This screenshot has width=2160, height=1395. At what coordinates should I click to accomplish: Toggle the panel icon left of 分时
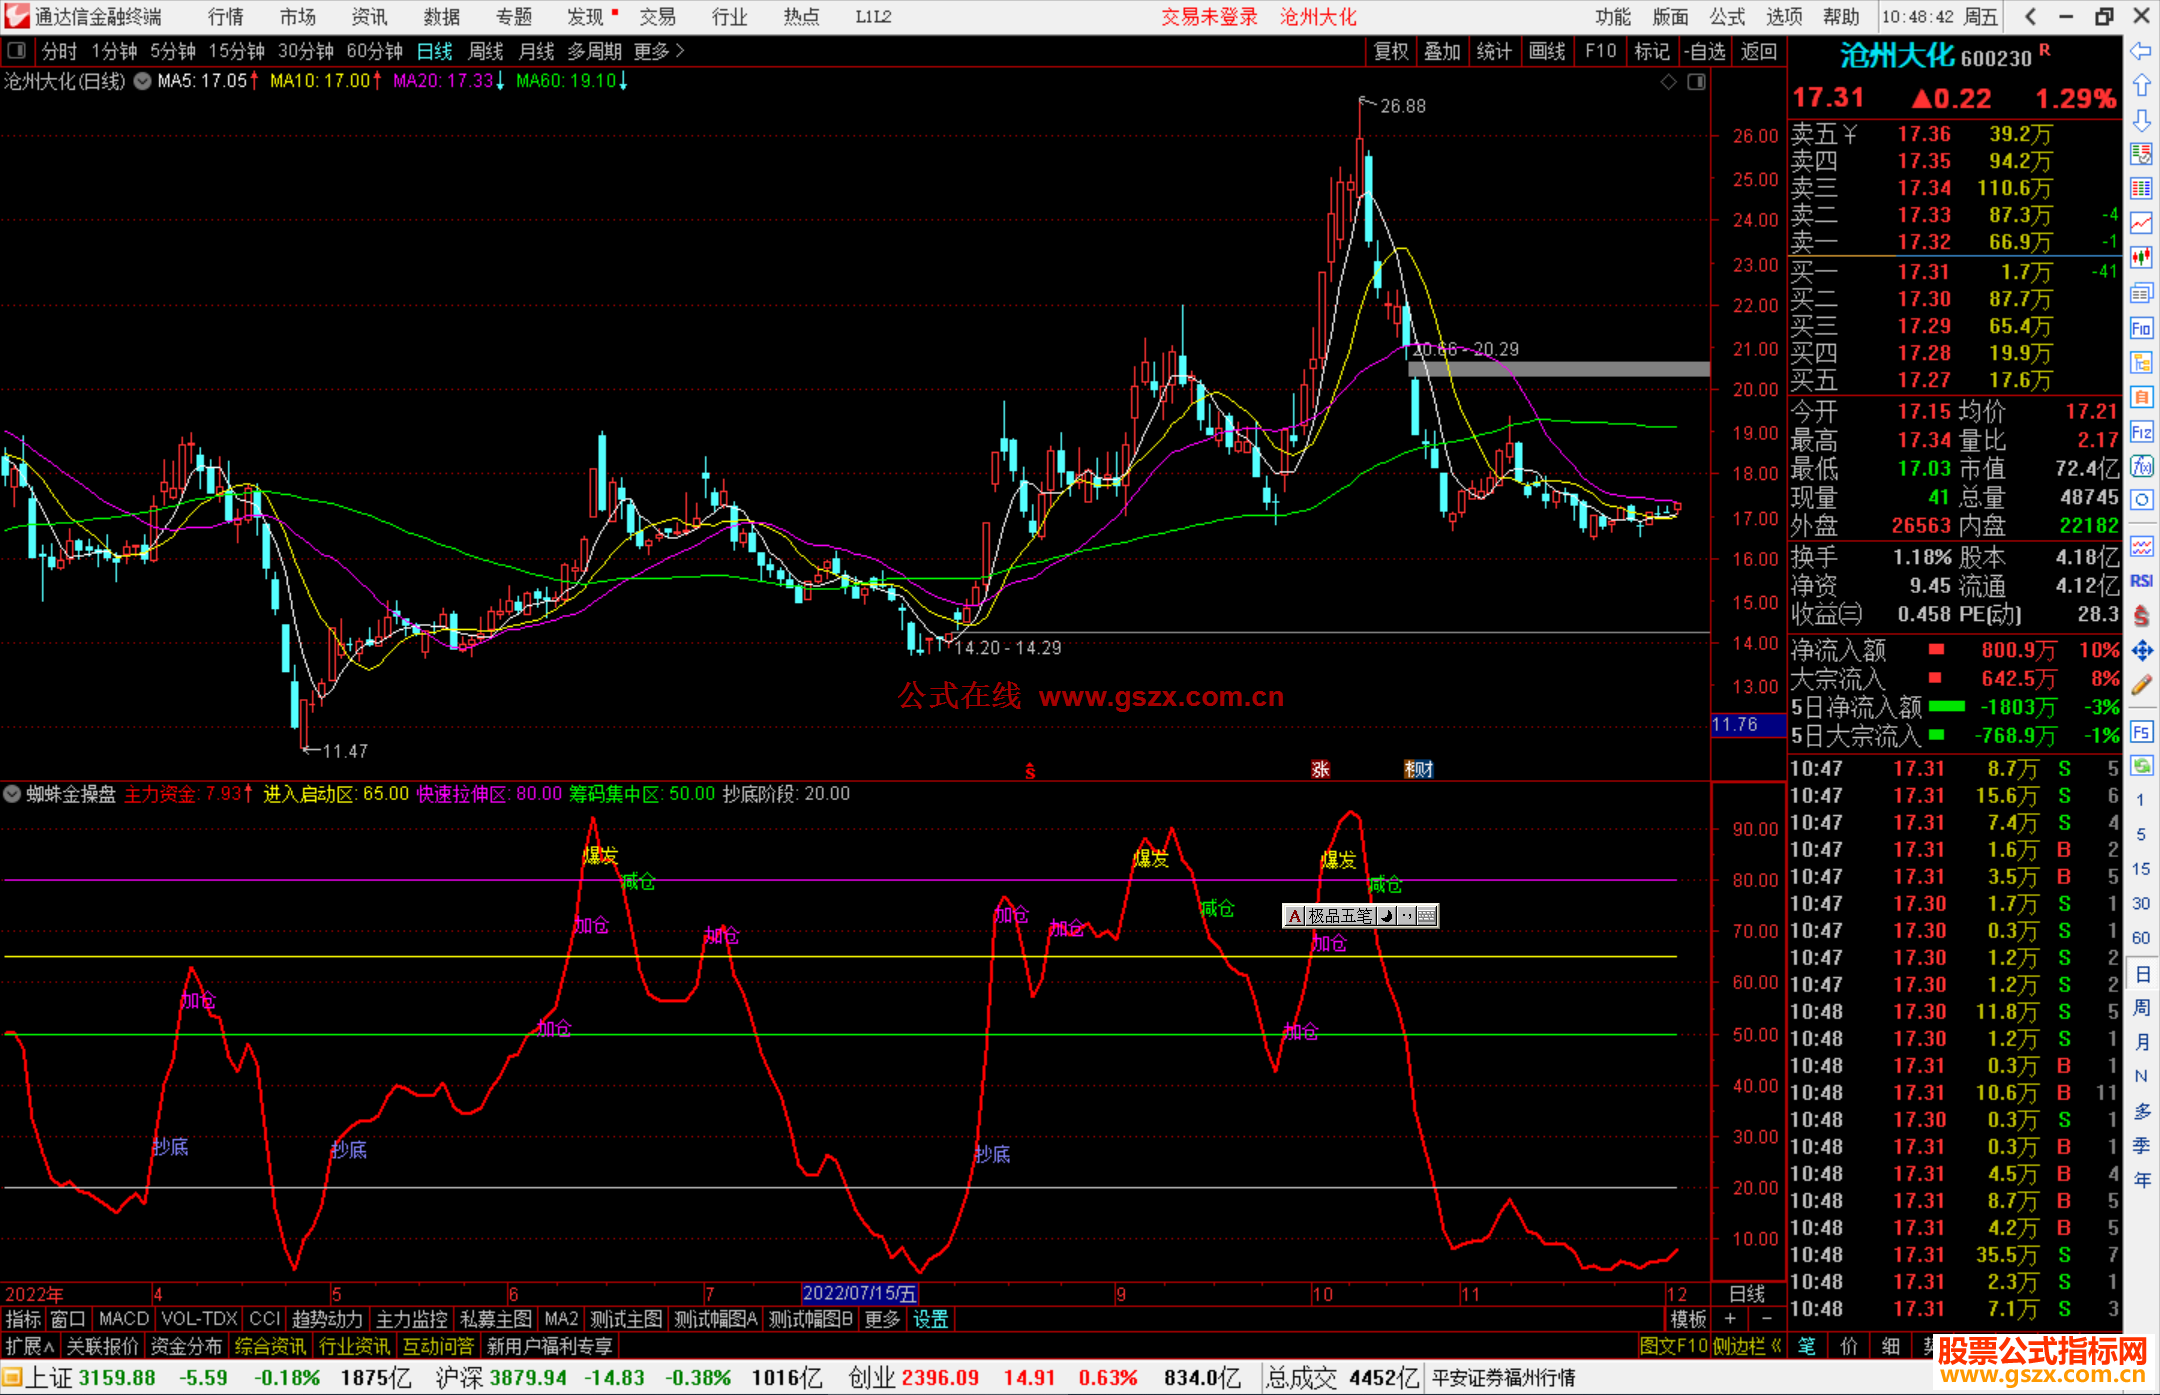pos(16,50)
